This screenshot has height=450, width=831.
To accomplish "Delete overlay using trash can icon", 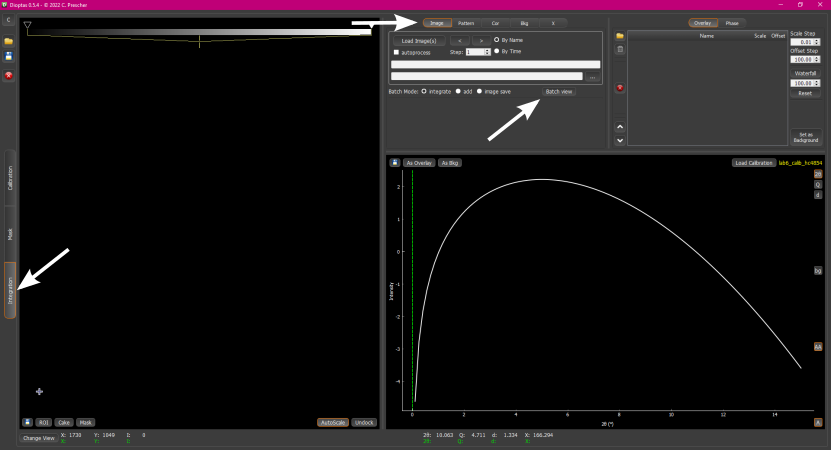I will (620, 49).
